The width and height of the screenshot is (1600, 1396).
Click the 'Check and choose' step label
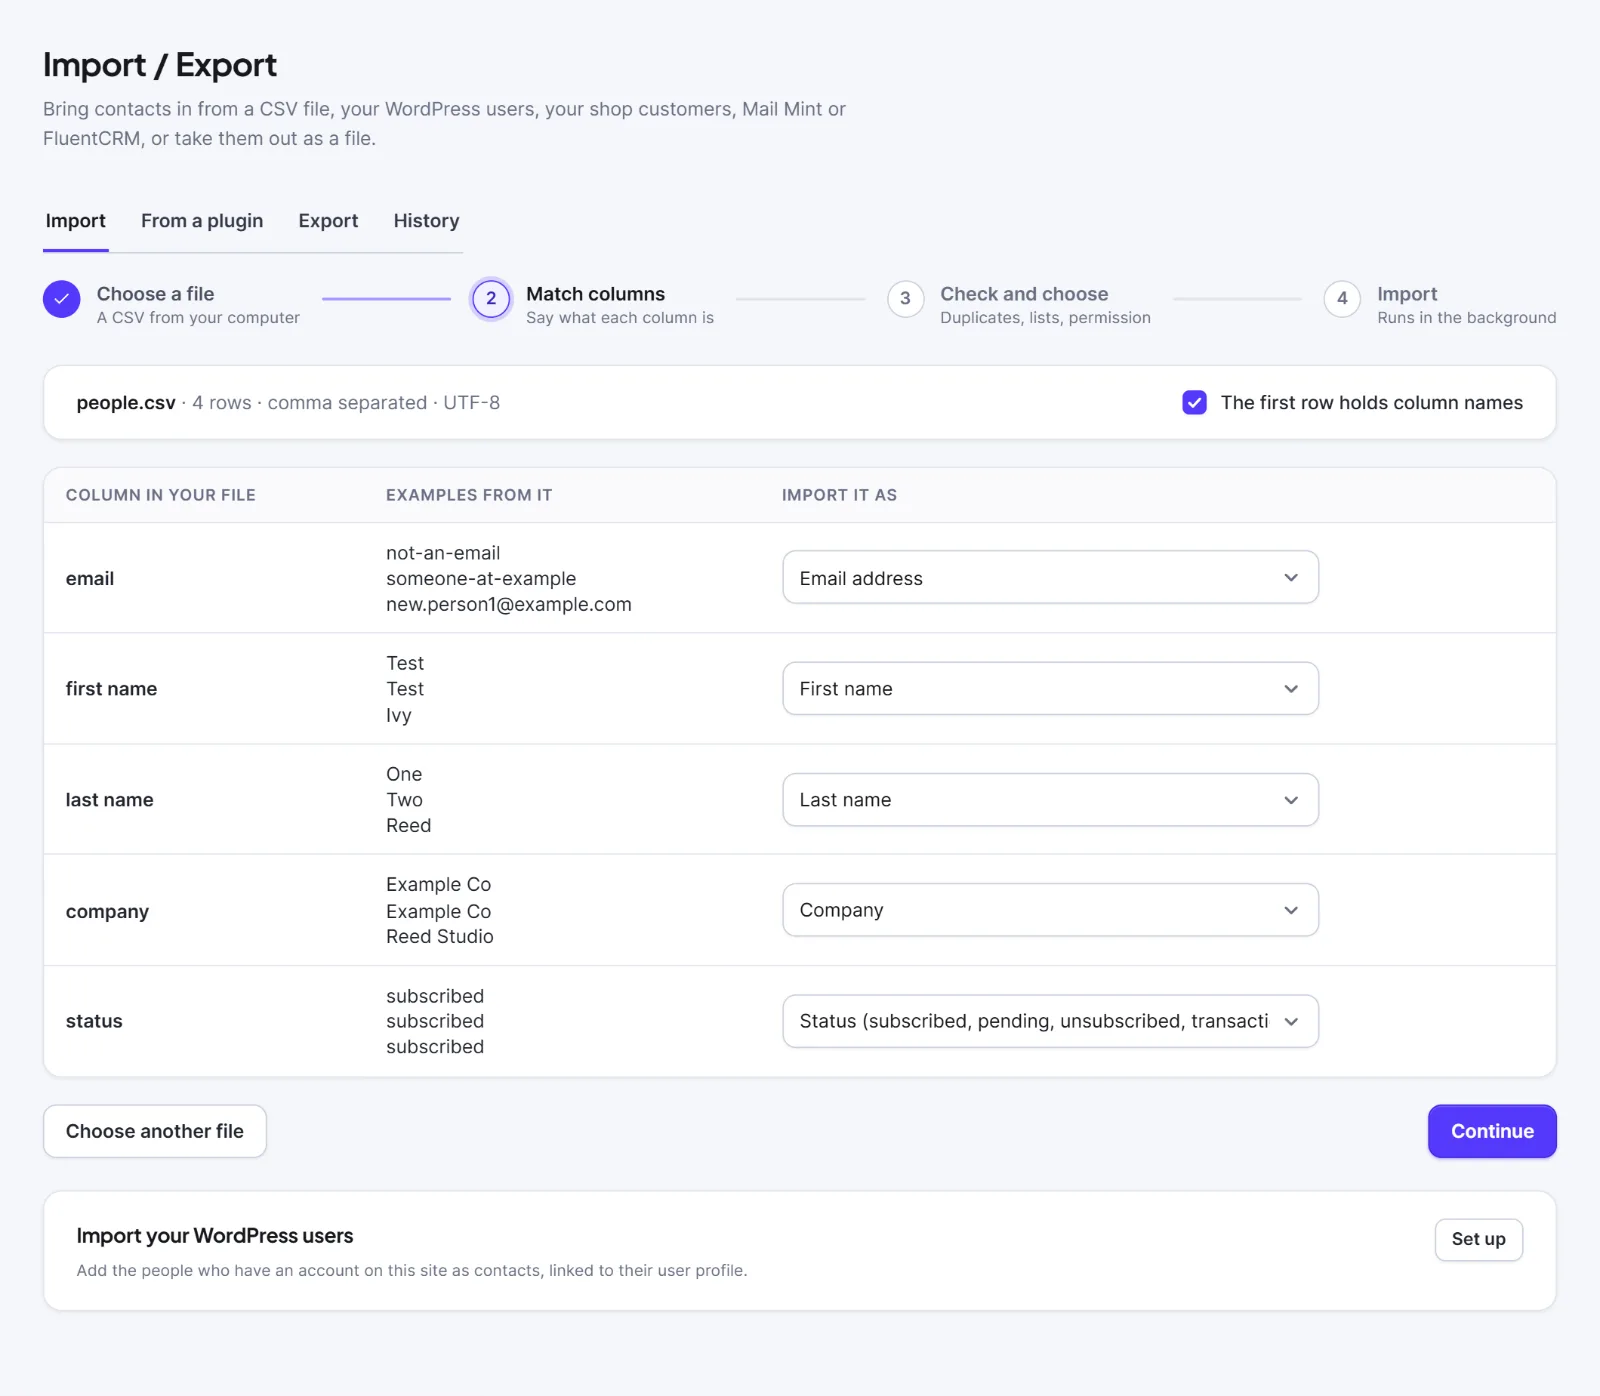pyautogui.click(x=1024, y=294)
